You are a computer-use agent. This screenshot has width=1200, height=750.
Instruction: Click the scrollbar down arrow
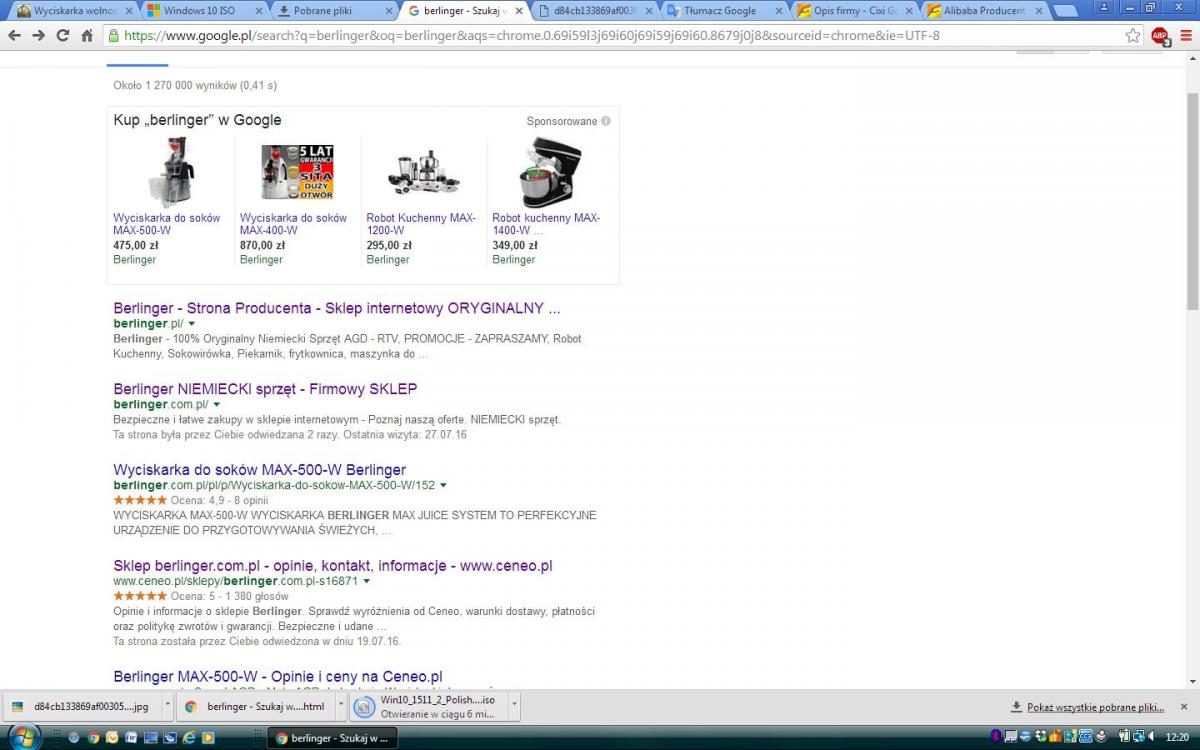coord(1192,682)
